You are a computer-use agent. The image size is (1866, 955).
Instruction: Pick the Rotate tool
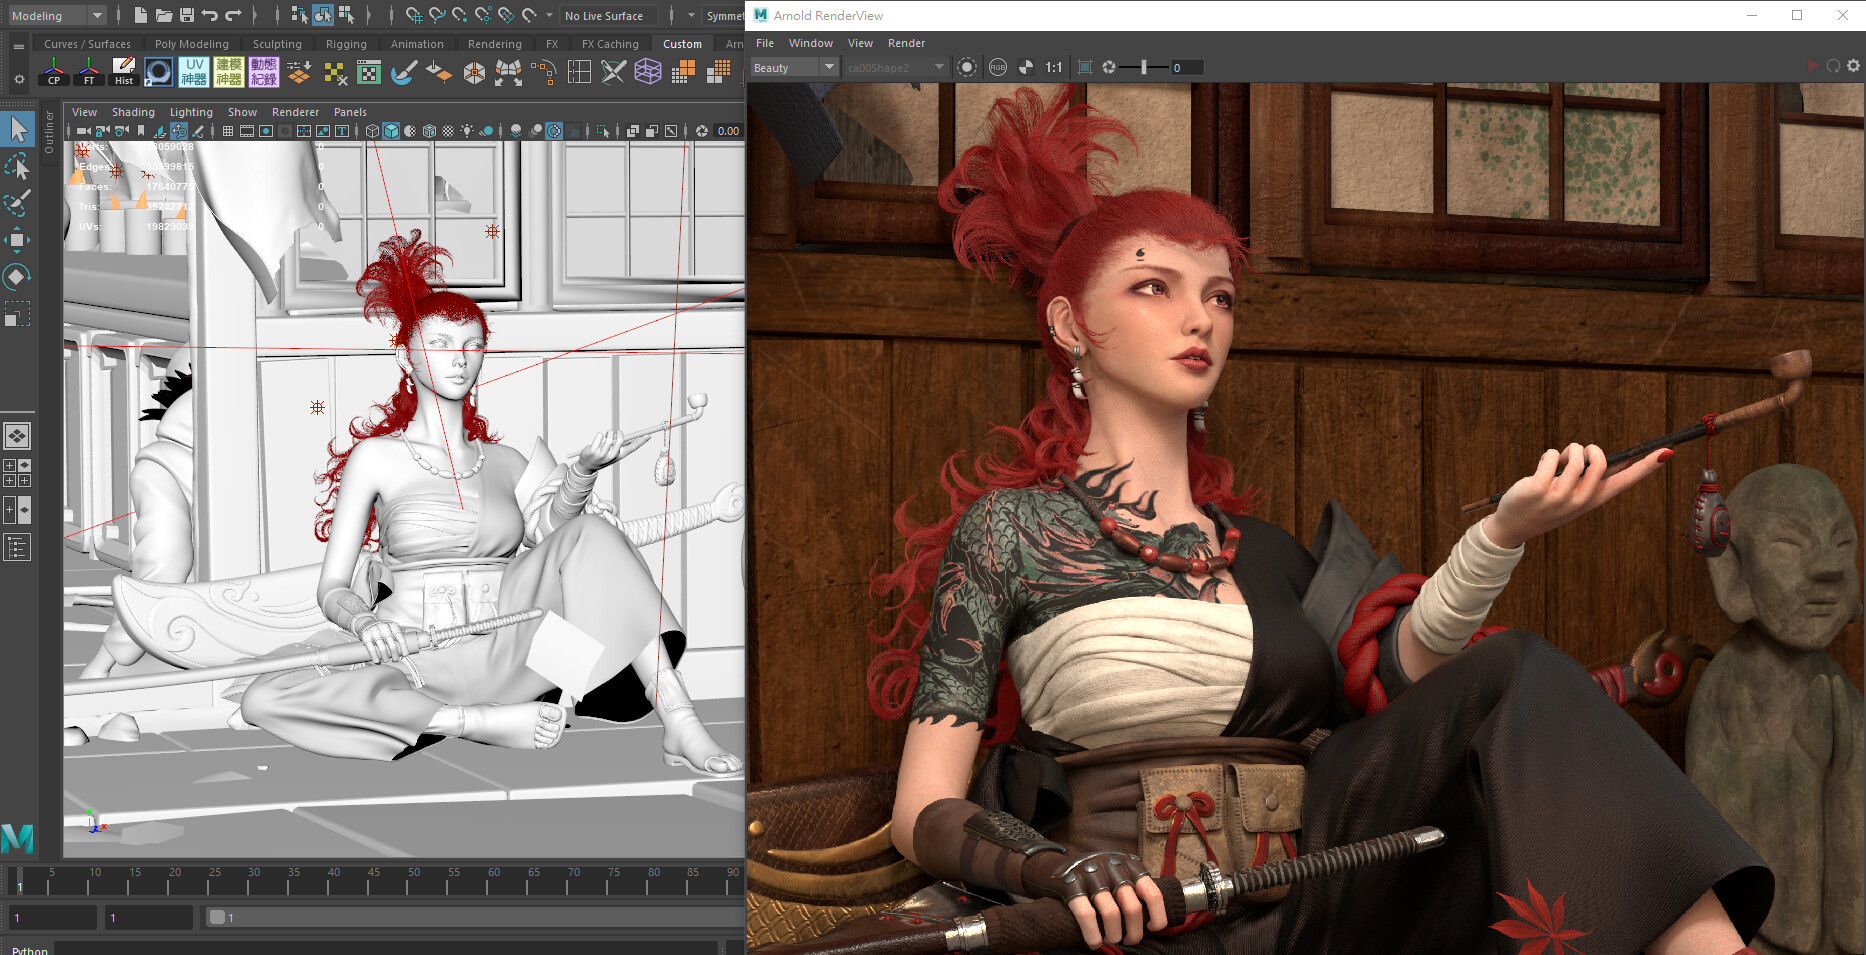tap(17, 277)
